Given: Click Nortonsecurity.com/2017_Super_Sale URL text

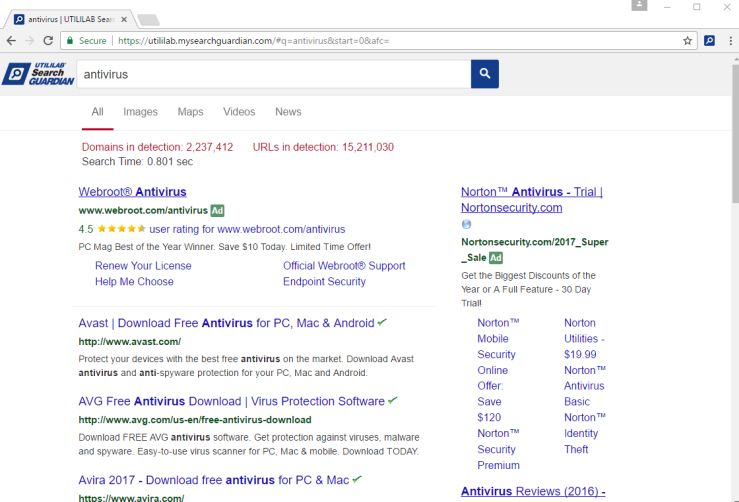Looking at the screenshot, I should [535, 249].
